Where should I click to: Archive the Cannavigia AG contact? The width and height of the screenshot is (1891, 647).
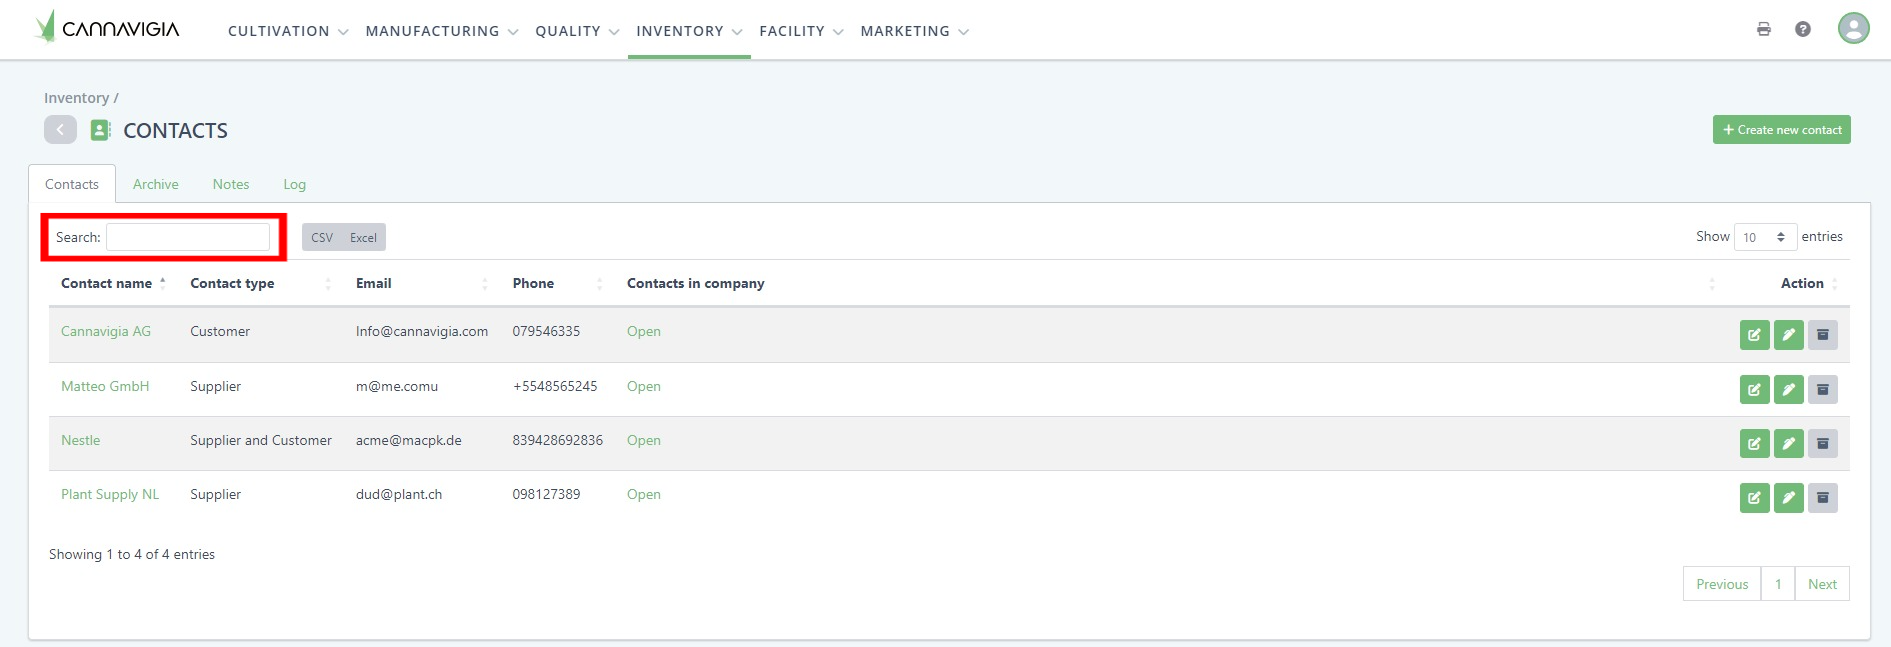click(x=1822, y=335)
